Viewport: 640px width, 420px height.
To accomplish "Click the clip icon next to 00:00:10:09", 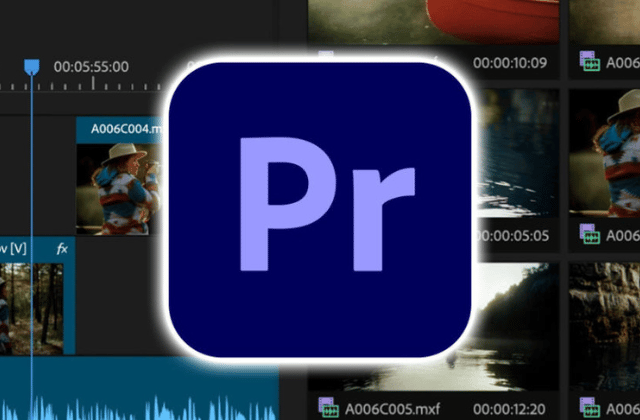I will [590, 61].
